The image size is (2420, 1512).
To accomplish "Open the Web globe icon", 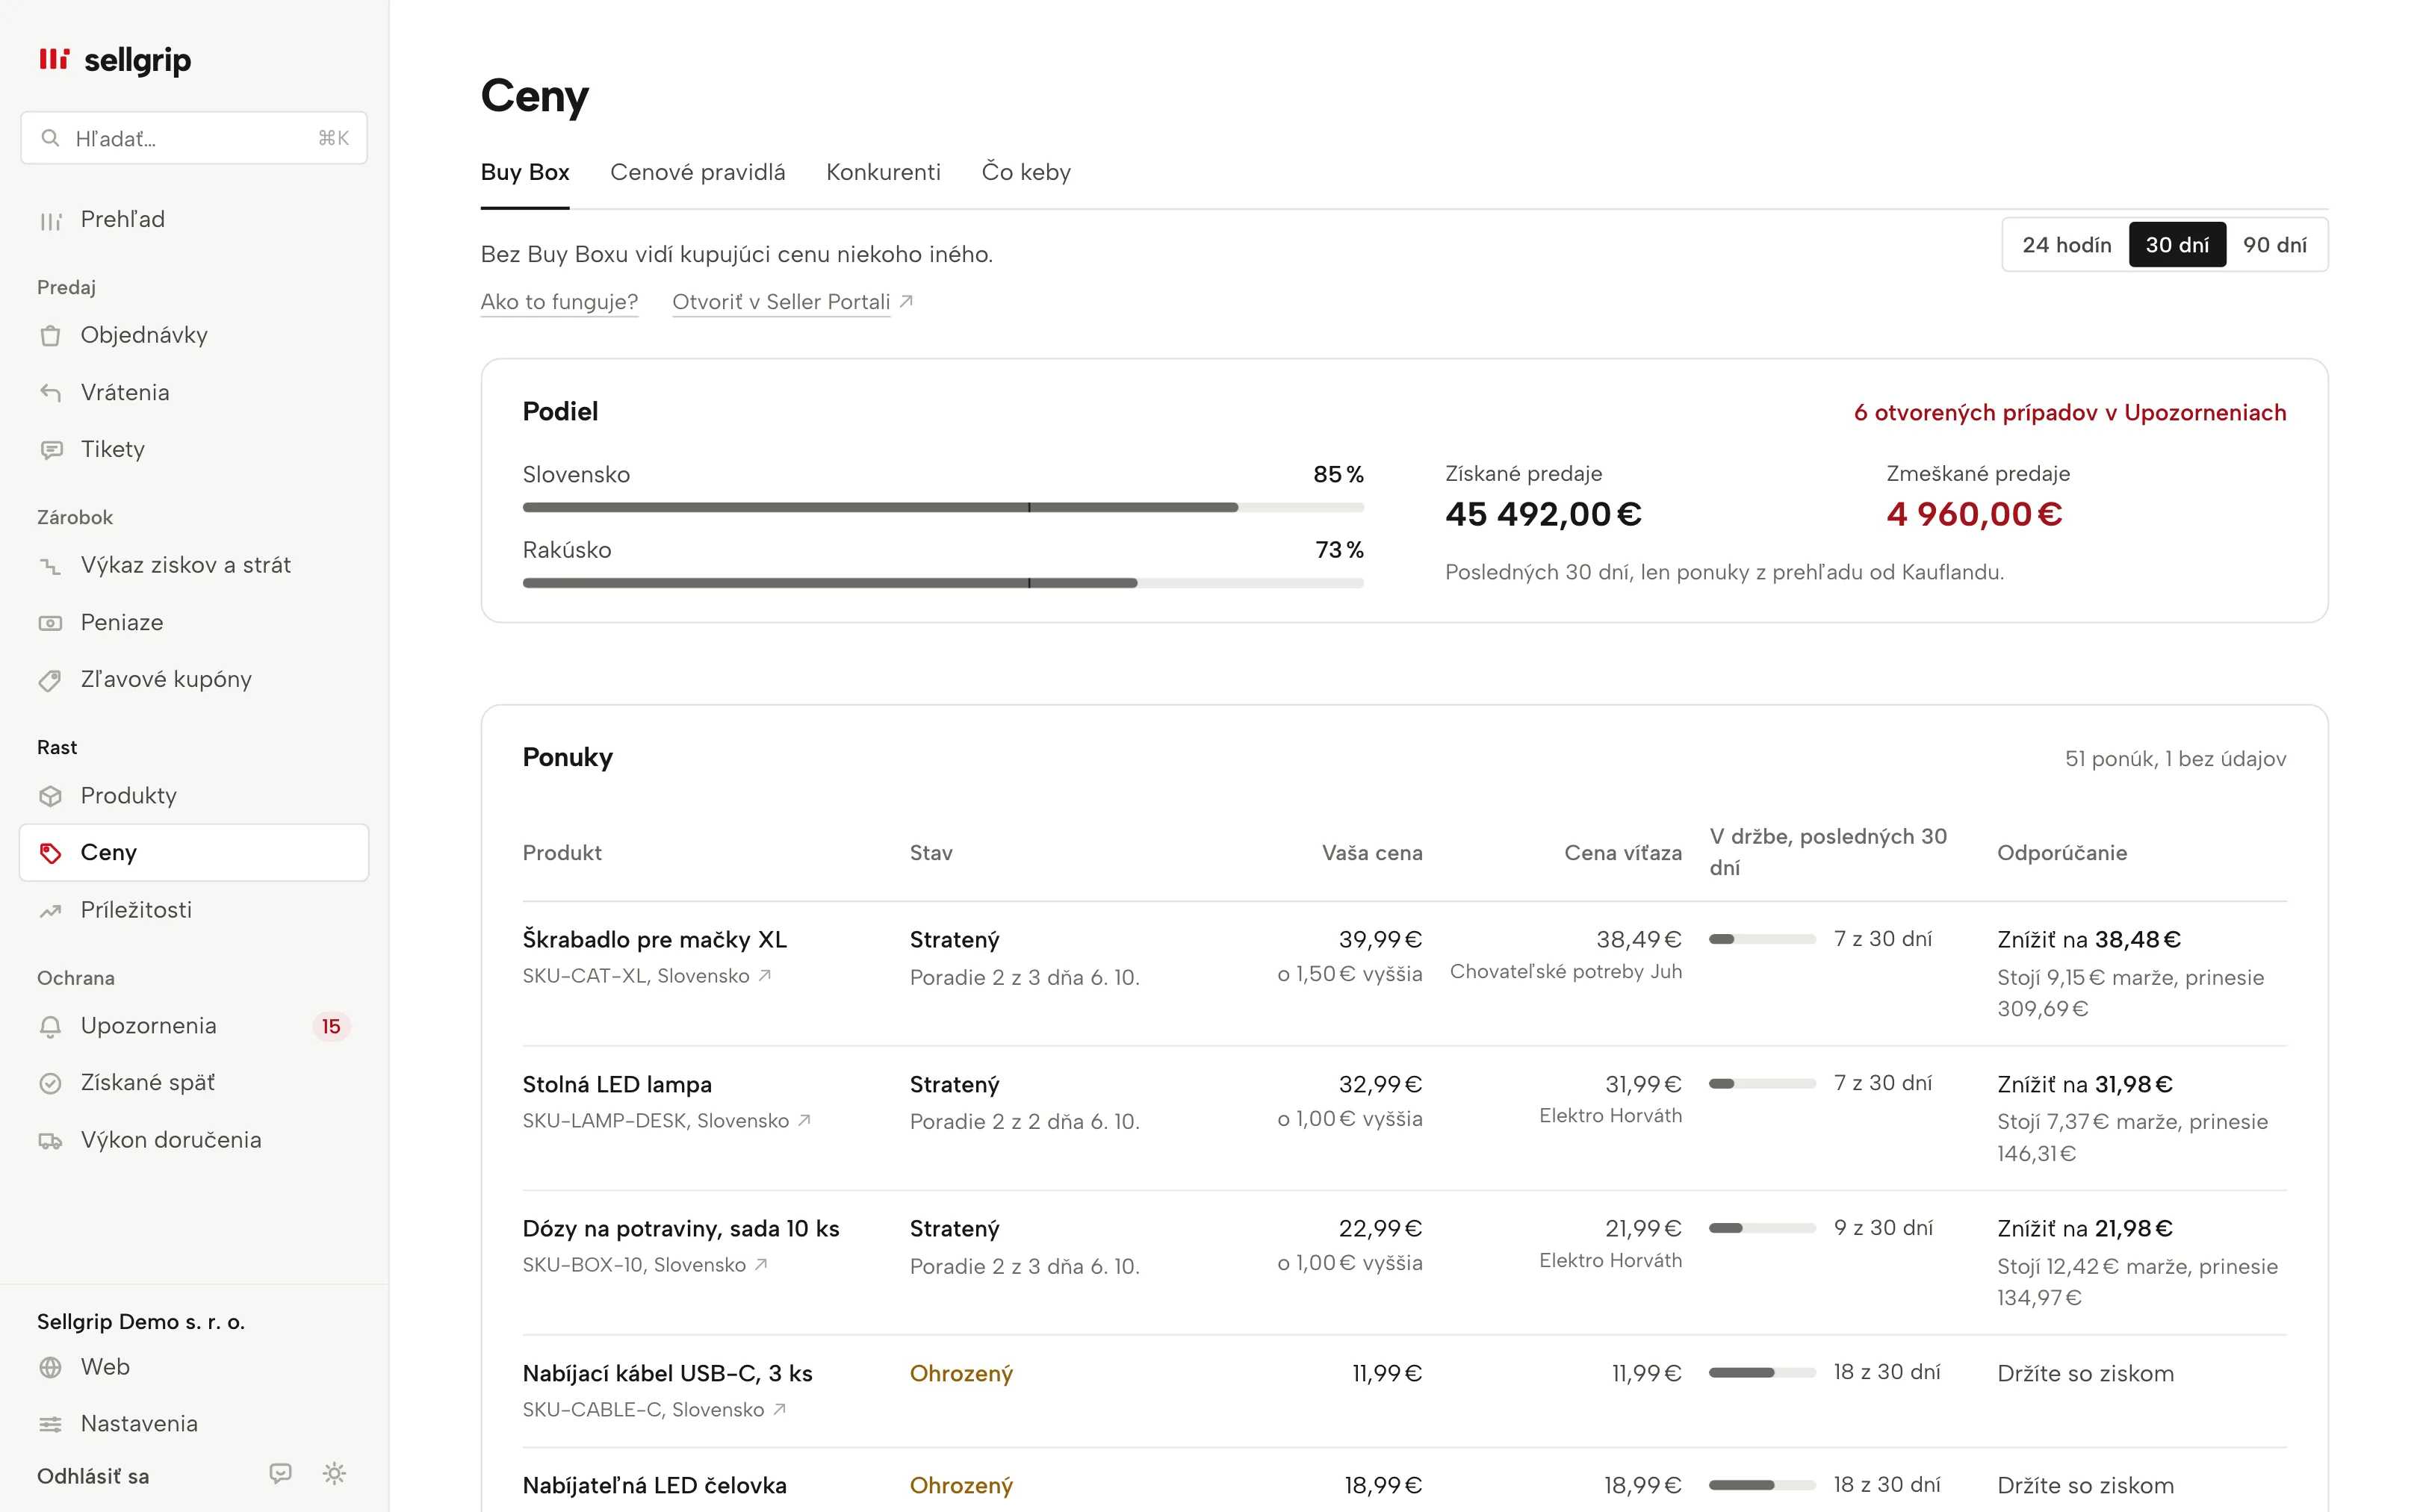I will [50, 1367].
